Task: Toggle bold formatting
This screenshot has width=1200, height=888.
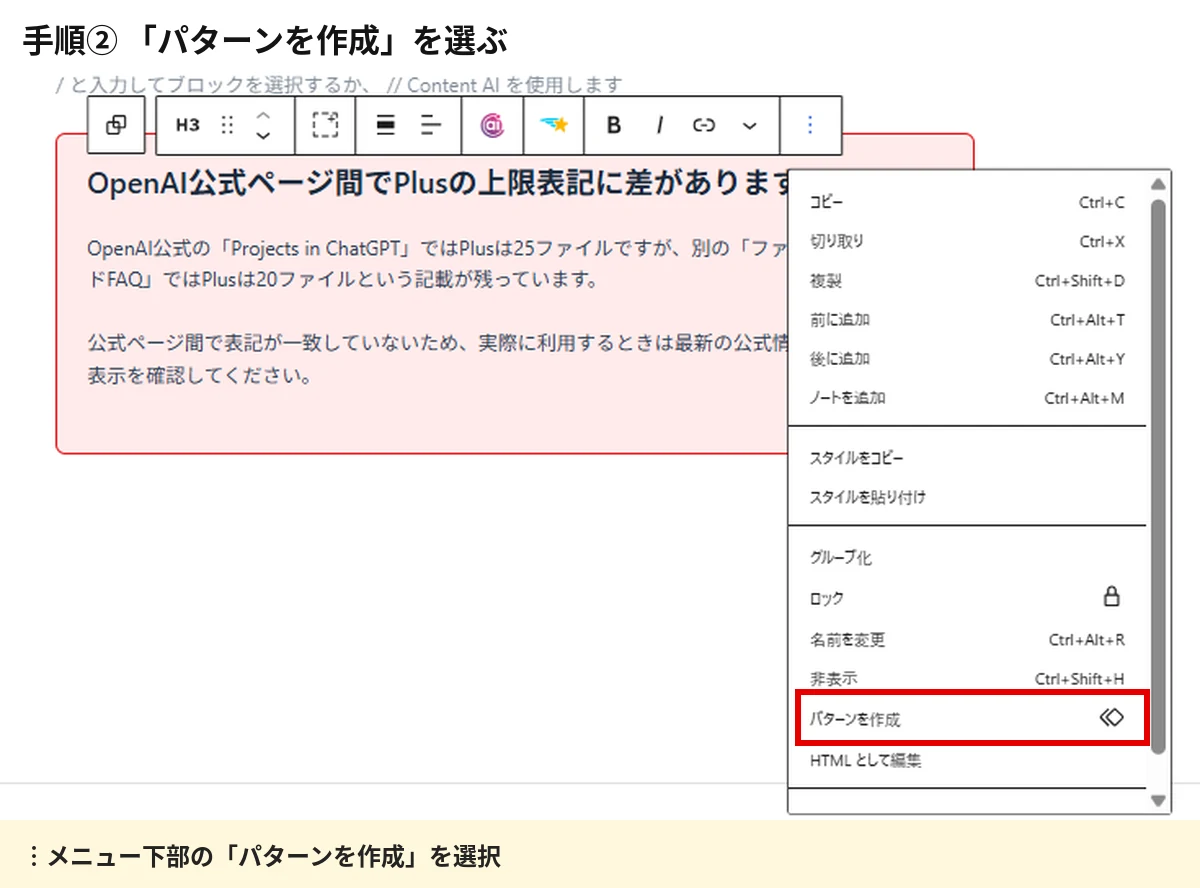Action: pyautogui.click(x=614, y=125)
